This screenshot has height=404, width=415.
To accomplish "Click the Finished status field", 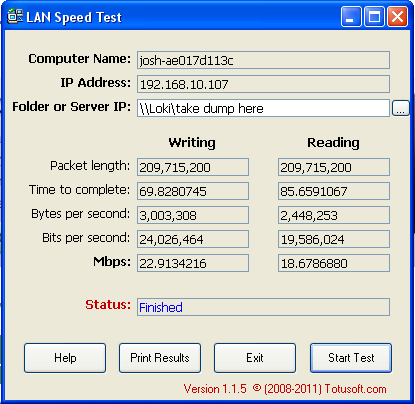I will click(x=263, y=307).
